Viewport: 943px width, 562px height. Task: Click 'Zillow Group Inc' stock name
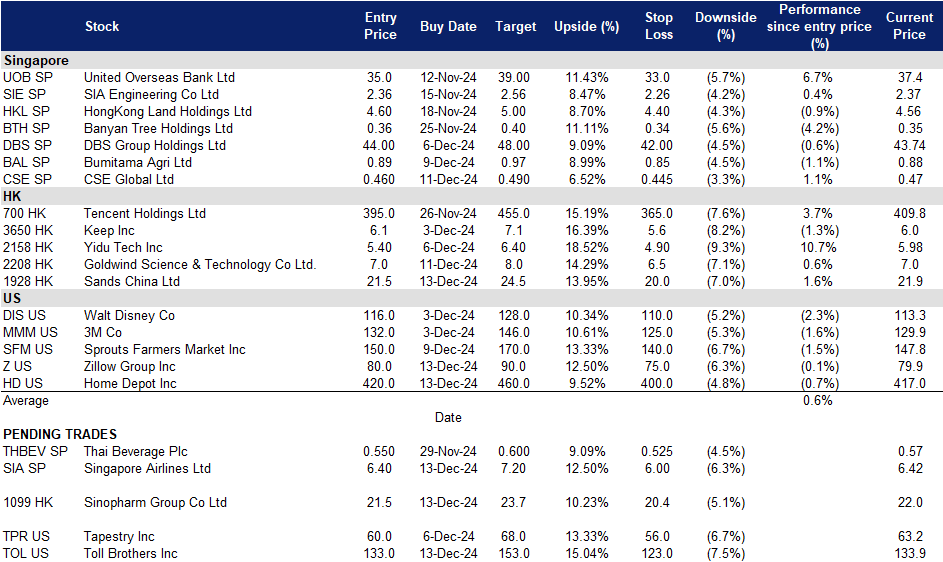click(x=129, y=366)
